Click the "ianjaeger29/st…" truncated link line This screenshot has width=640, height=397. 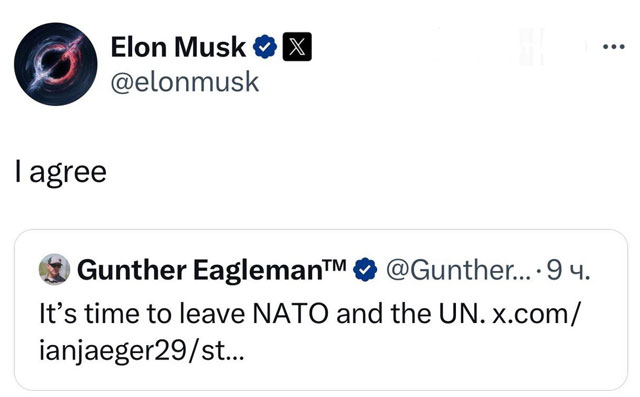click(142, 351)
